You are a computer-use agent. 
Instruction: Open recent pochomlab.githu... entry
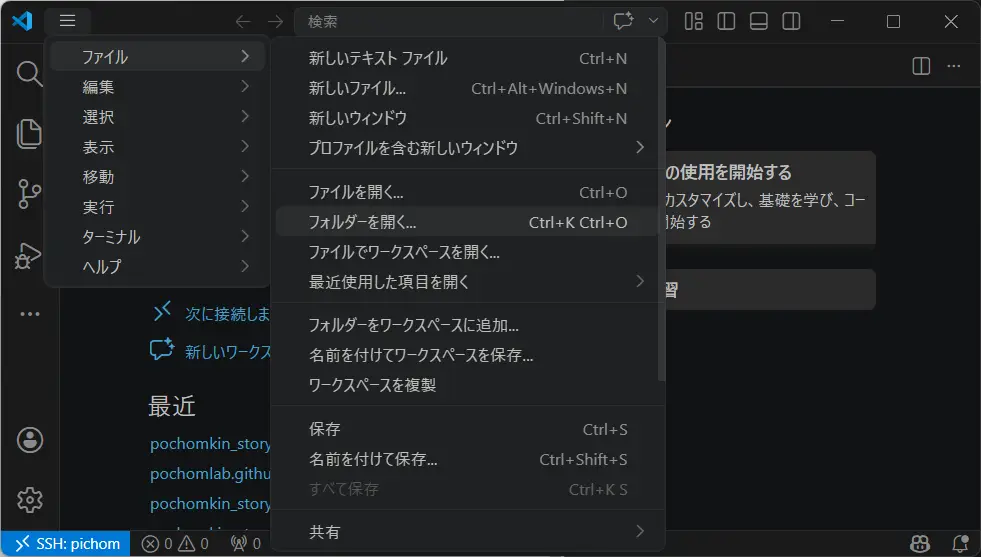[210, 474]
